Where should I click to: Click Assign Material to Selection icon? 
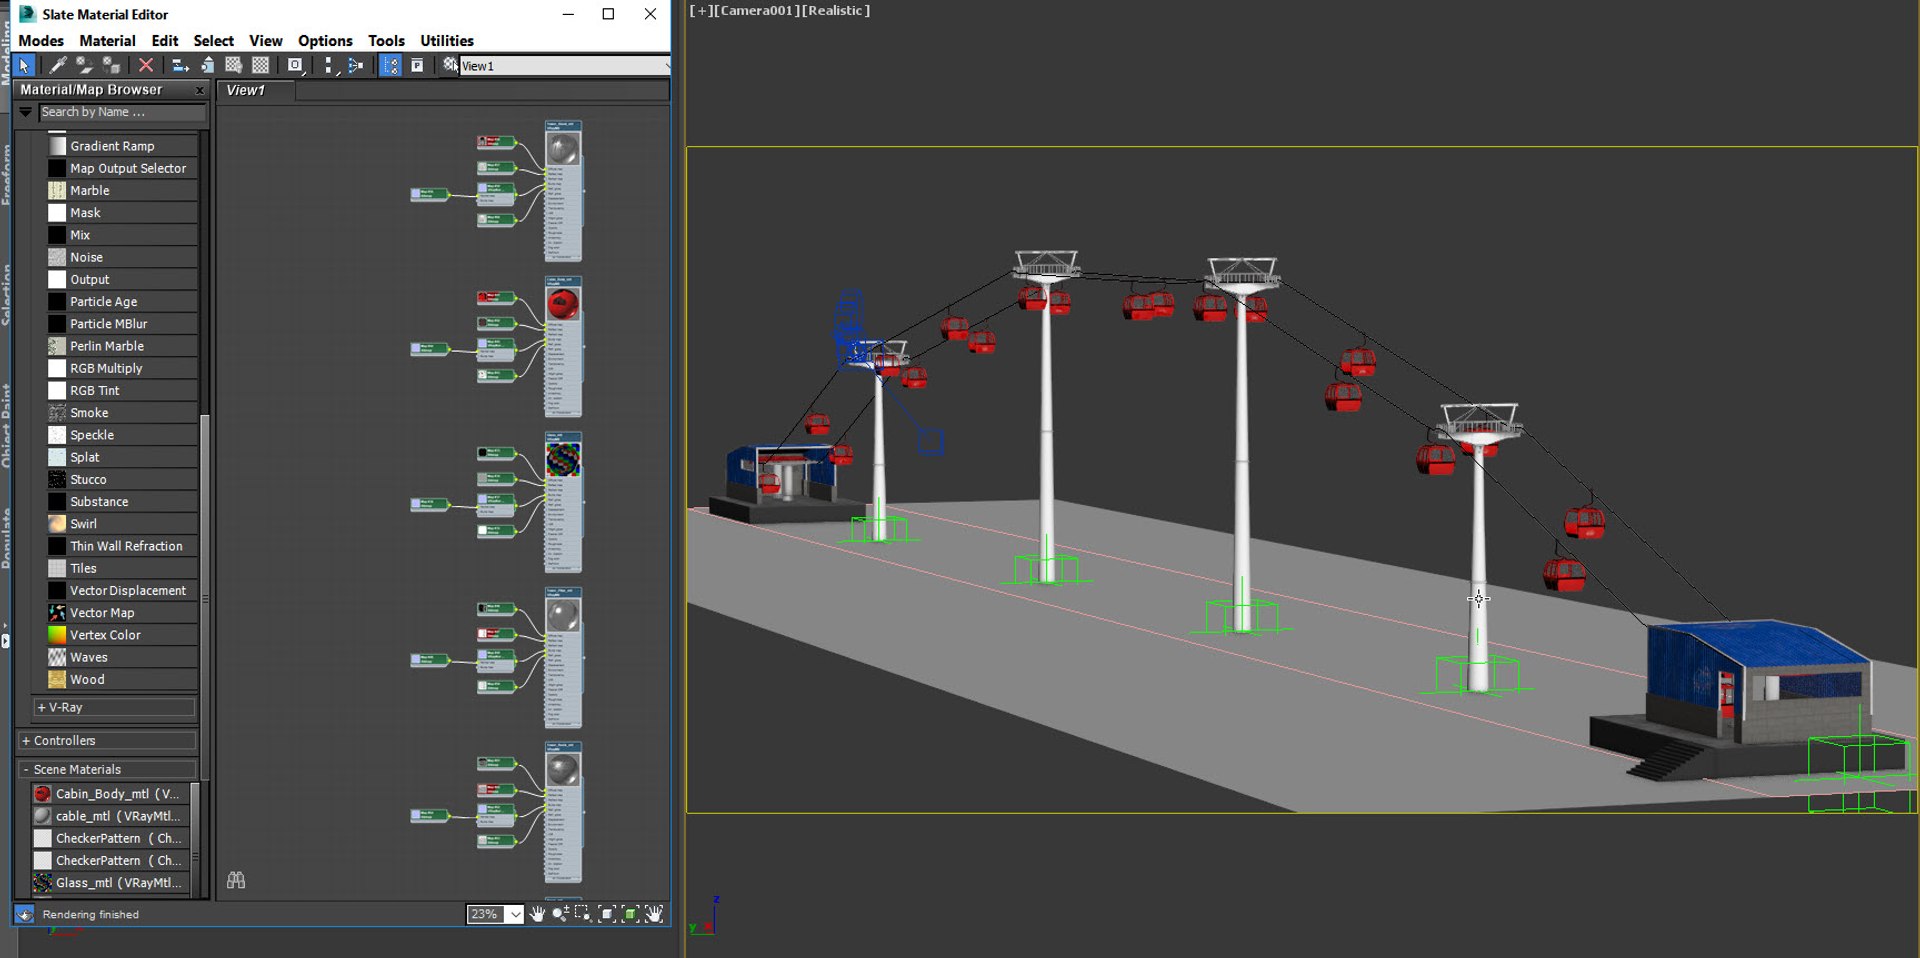coord(111,65)
